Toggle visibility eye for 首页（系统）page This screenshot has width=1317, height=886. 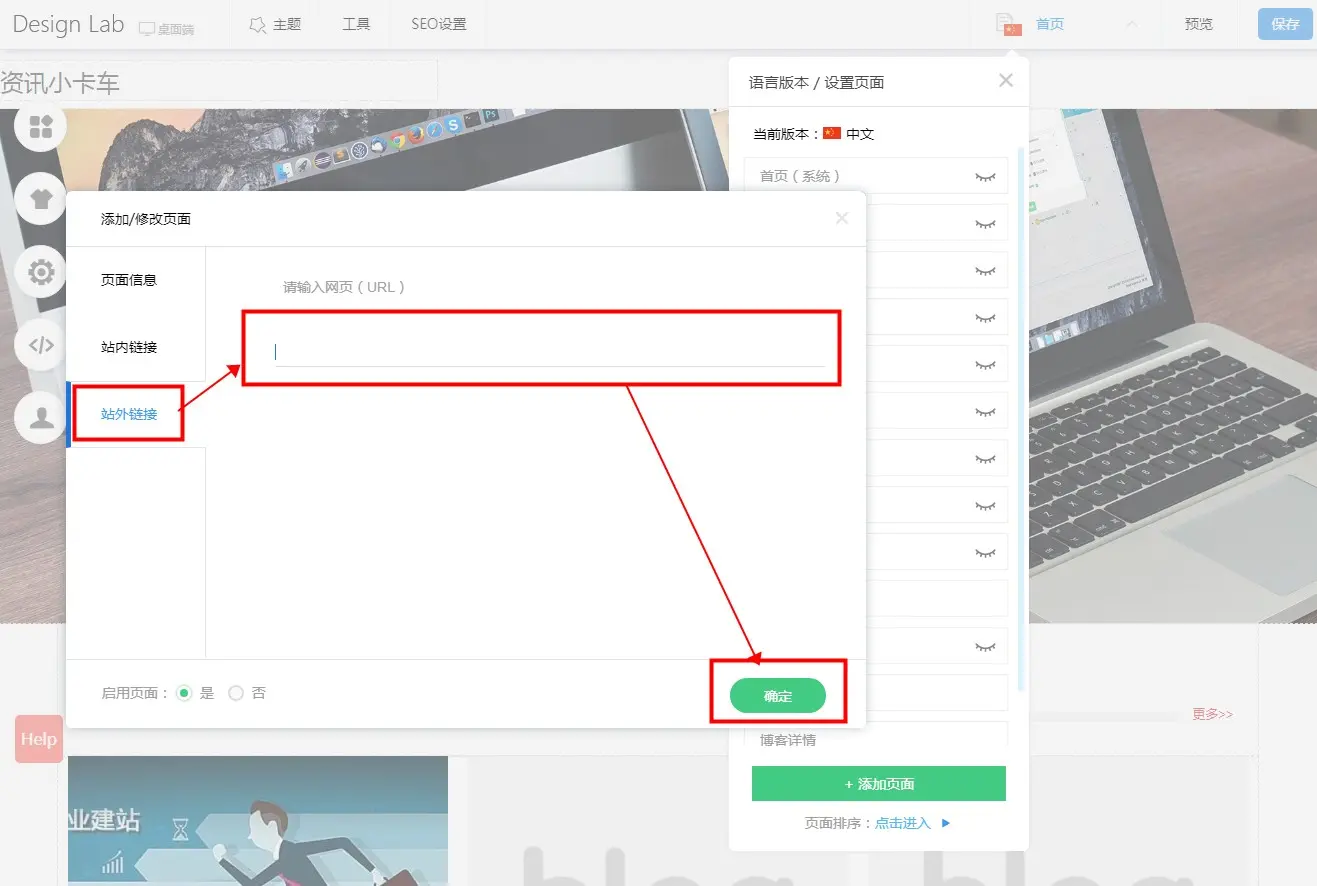coord(986,177)
